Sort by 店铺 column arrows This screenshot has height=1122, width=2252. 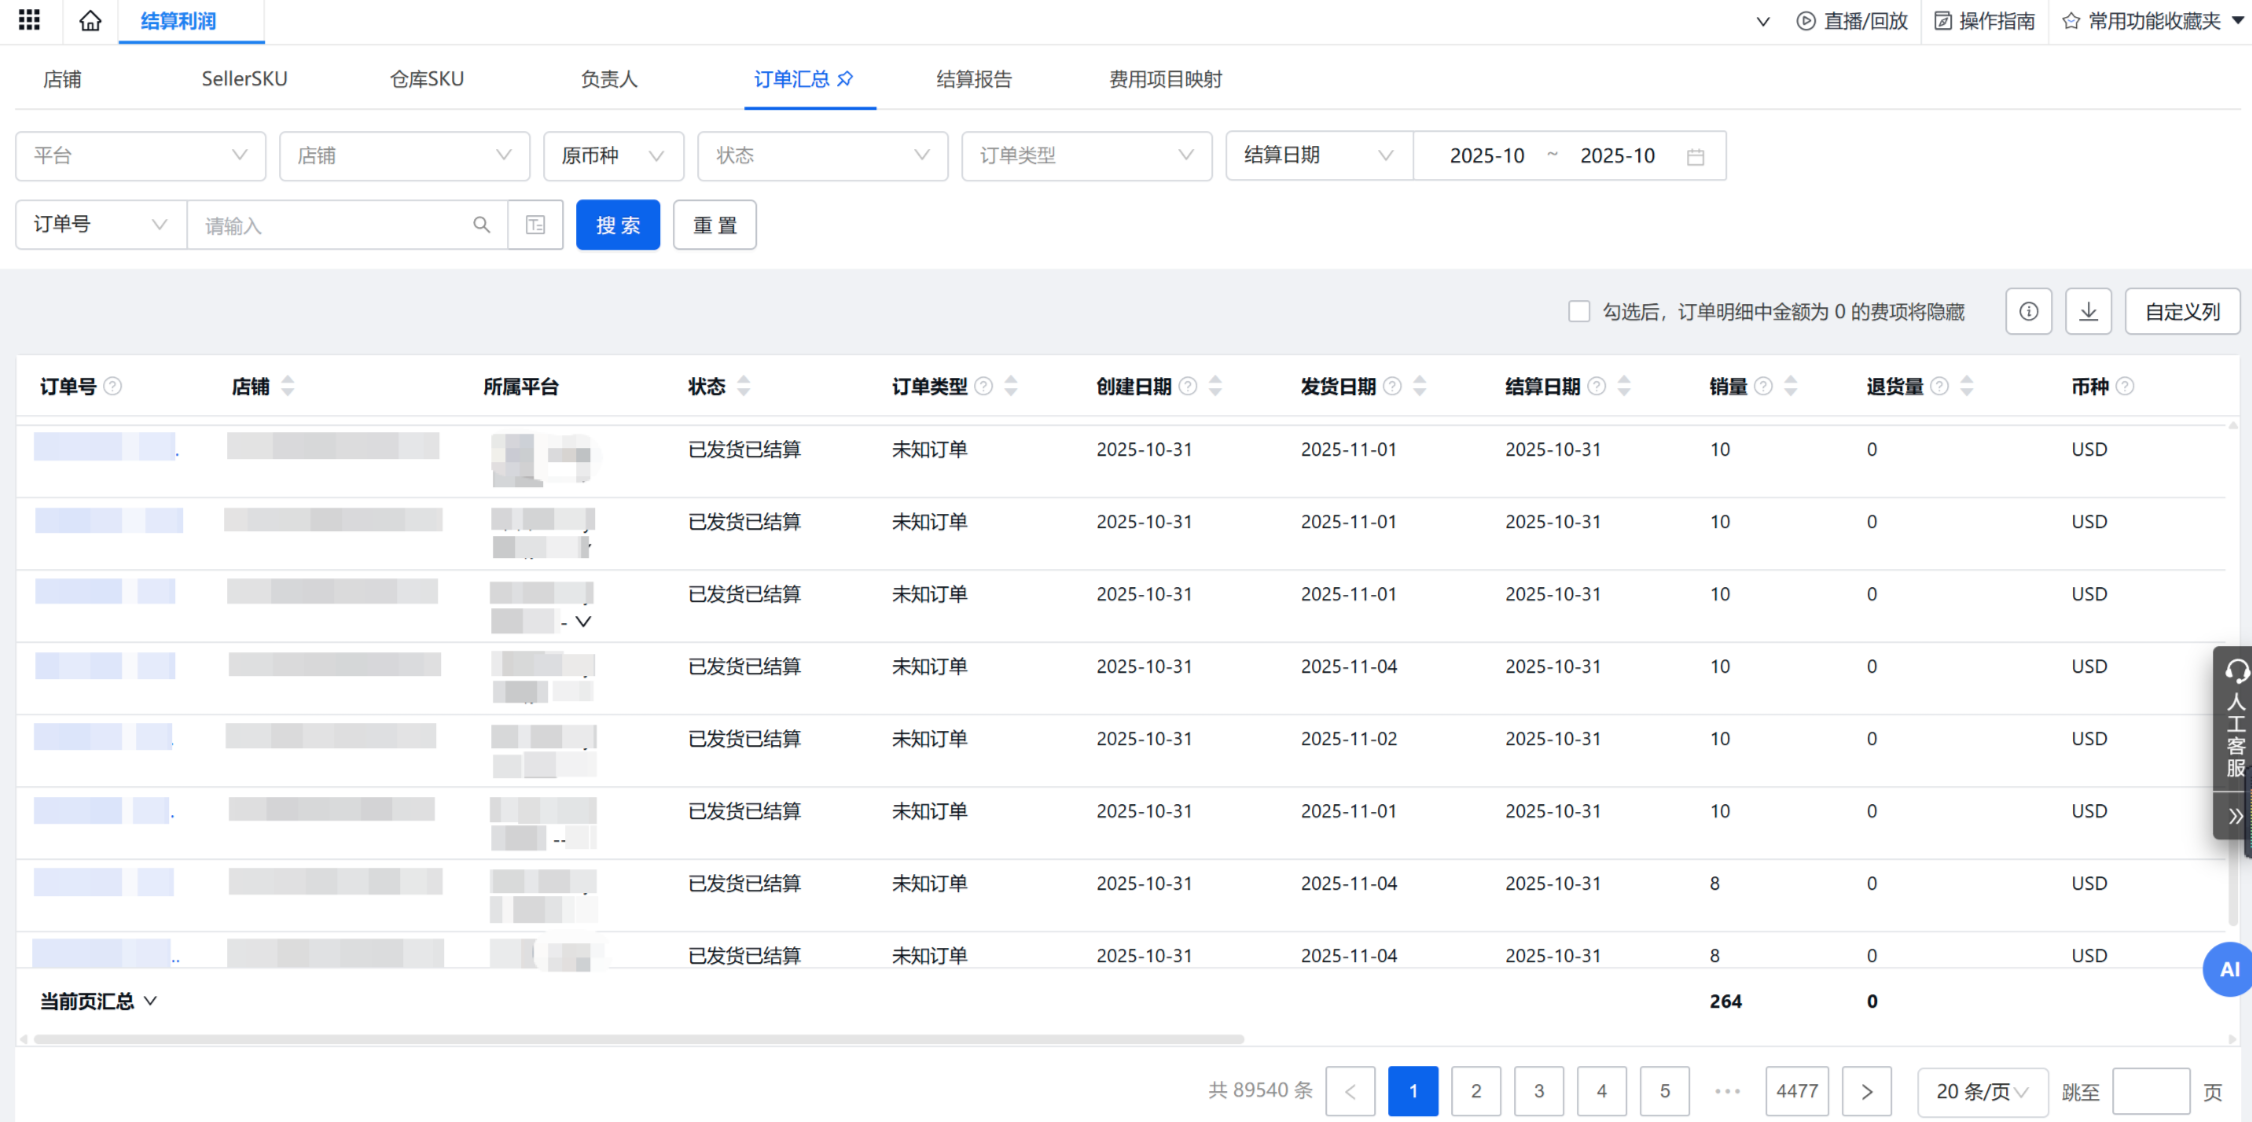[x=288, y=386]
